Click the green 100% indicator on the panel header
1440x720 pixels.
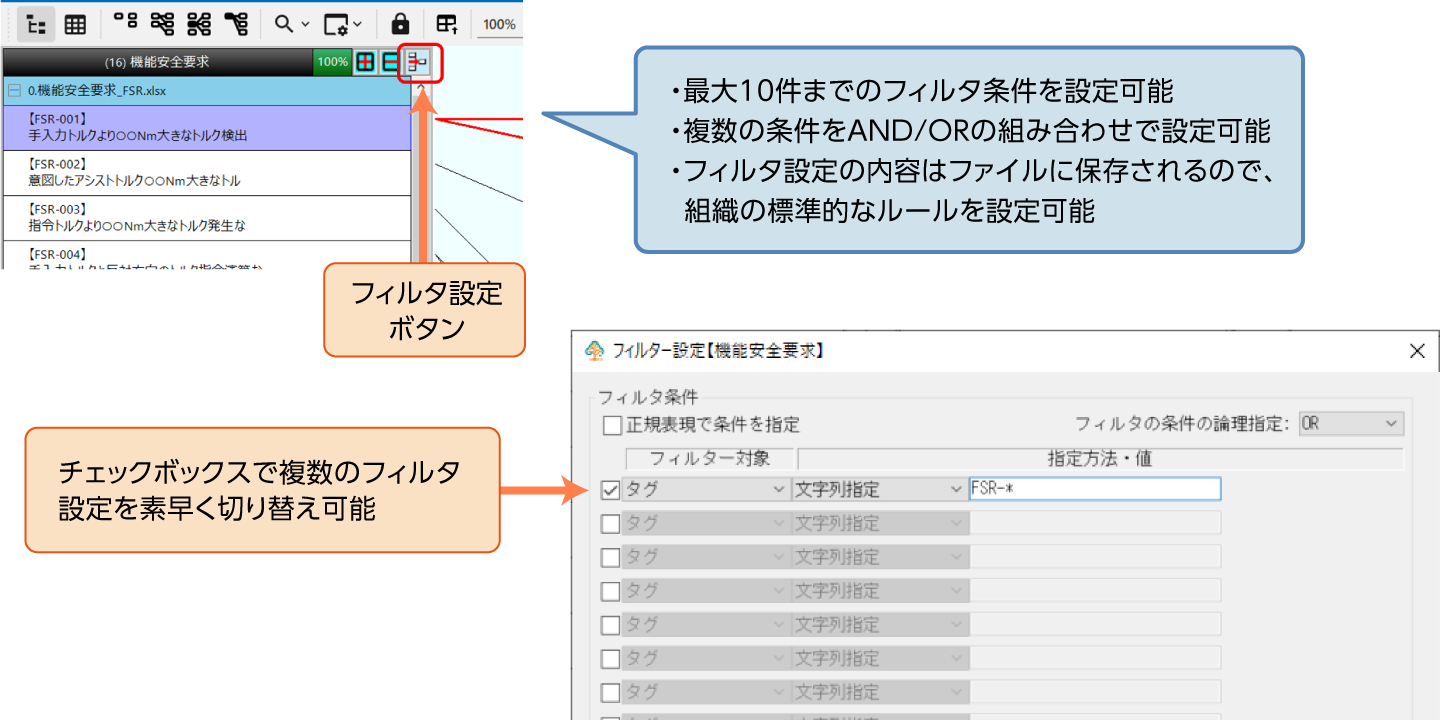330,61
